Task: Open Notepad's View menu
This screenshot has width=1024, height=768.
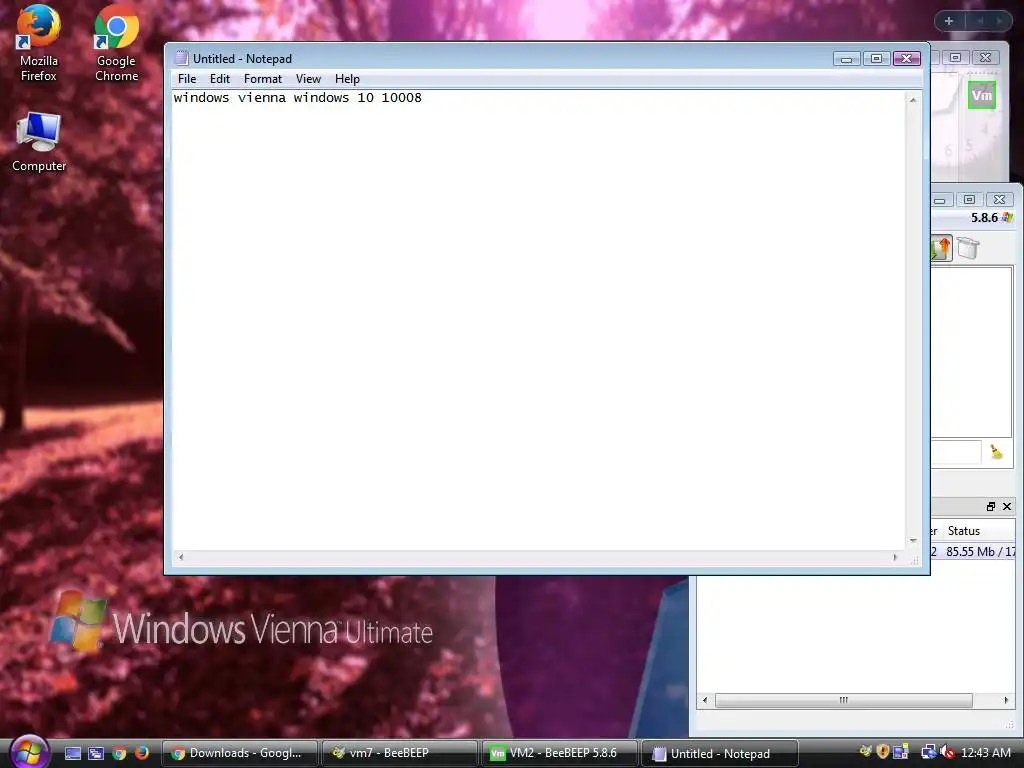Action: (x=308, y=79)
